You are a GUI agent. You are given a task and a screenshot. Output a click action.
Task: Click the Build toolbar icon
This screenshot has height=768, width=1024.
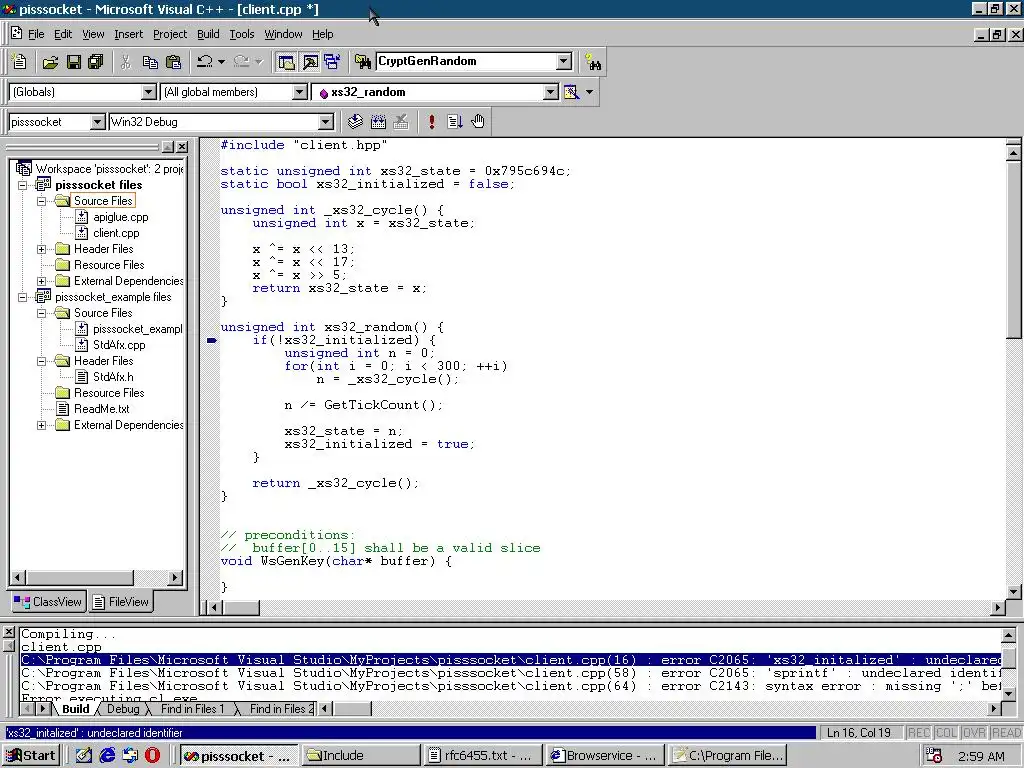pyautogui.click(x=378, y=121)
